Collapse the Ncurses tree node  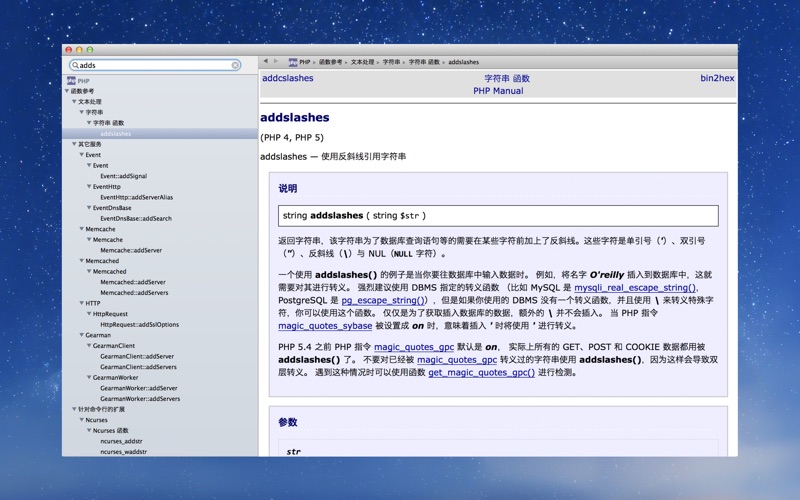click(x=82, y=420)
